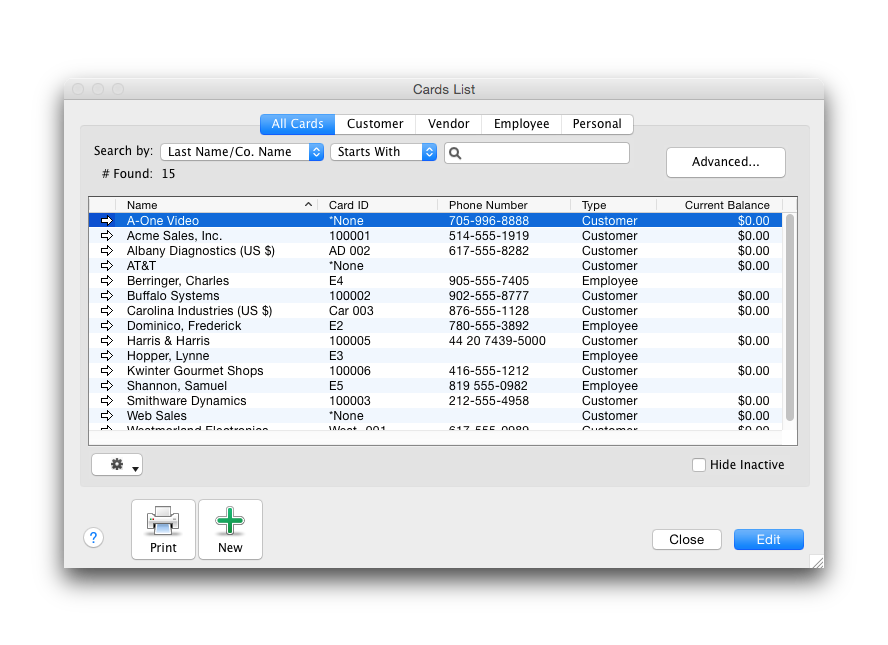Screen dimensions: 888x645
Task: Select the Employee tab
Action: tap(521, 124)
